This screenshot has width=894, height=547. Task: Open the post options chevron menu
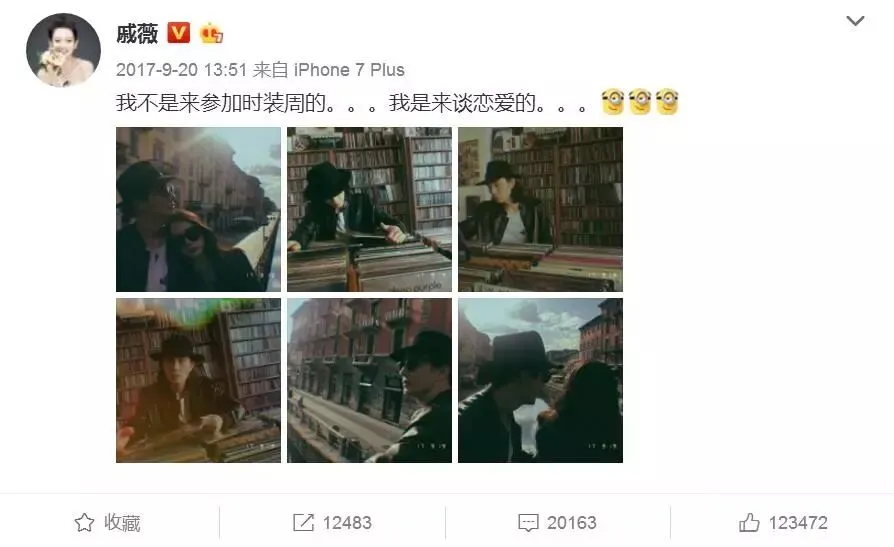855,21
